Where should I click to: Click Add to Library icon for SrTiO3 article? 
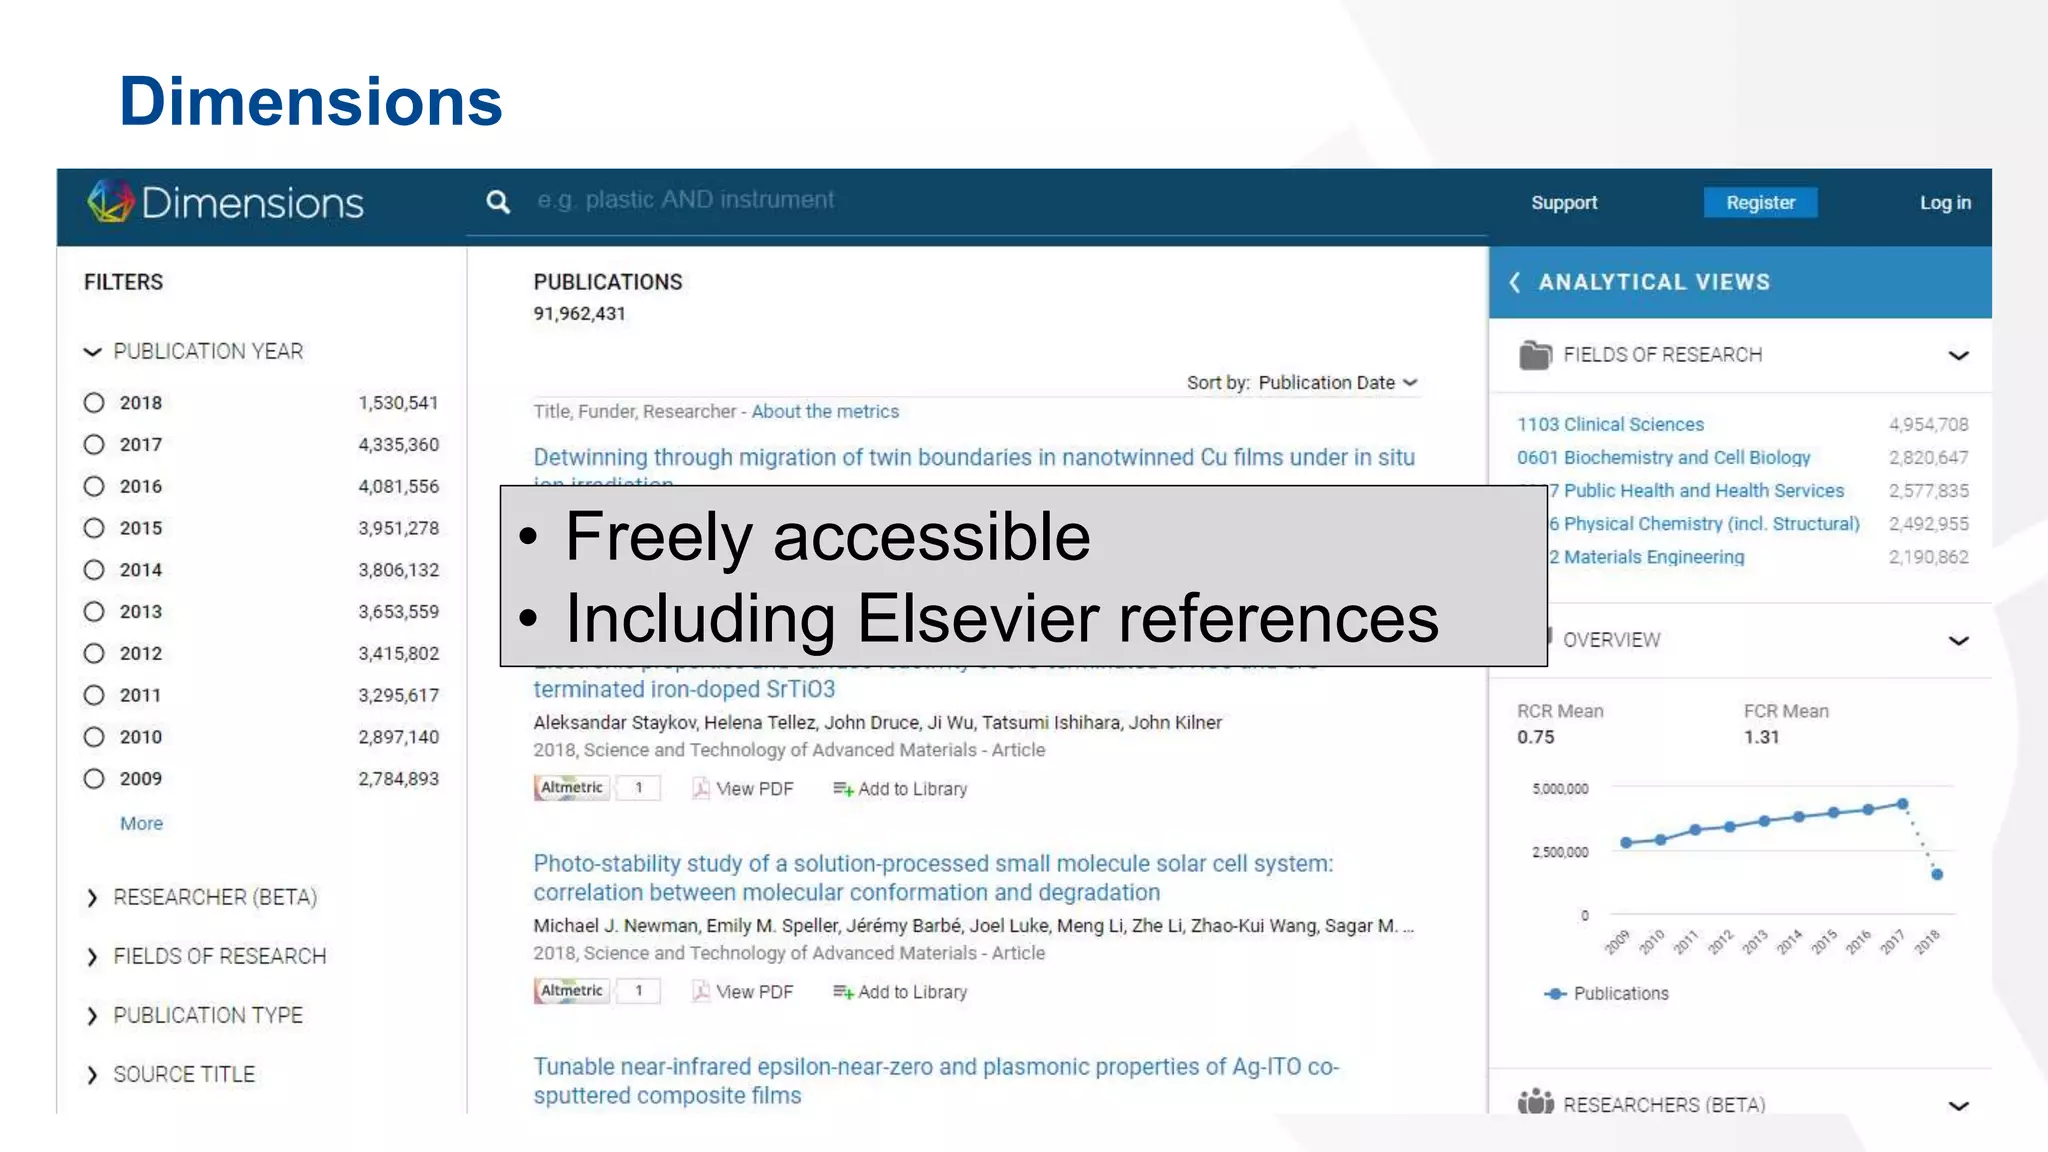coord(843,789)
